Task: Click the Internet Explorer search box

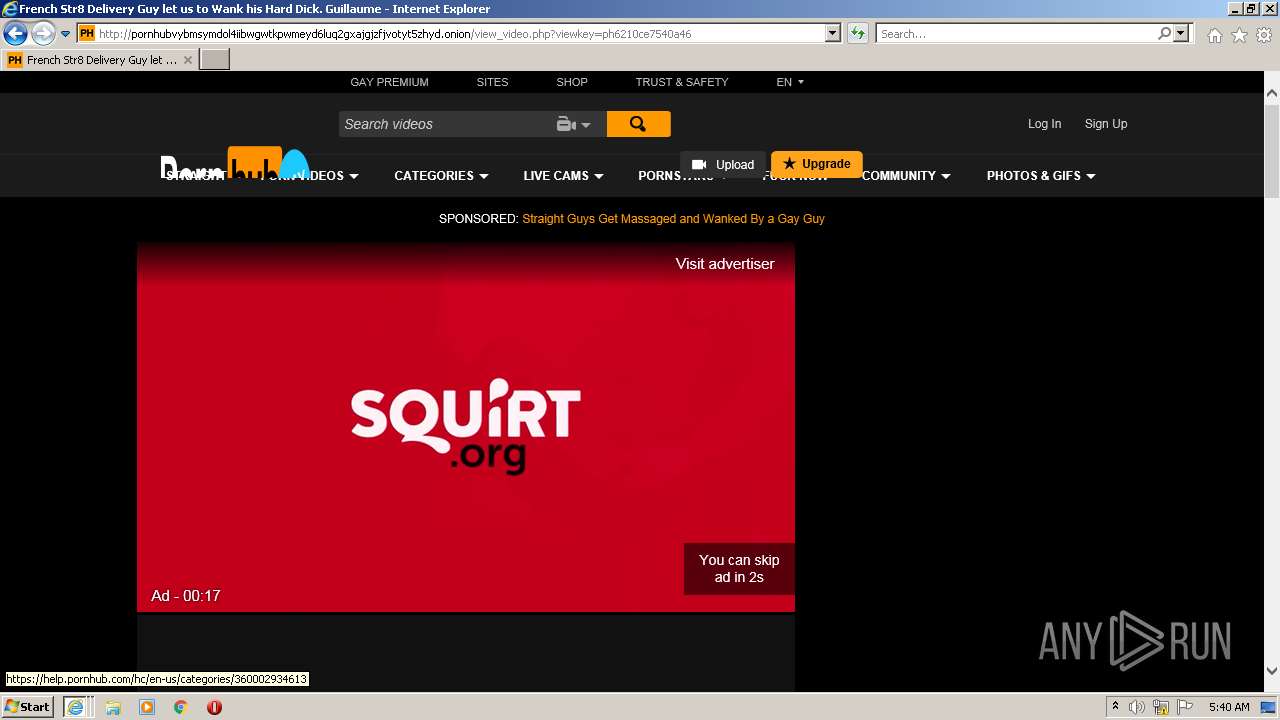Action: point(1015,34)
